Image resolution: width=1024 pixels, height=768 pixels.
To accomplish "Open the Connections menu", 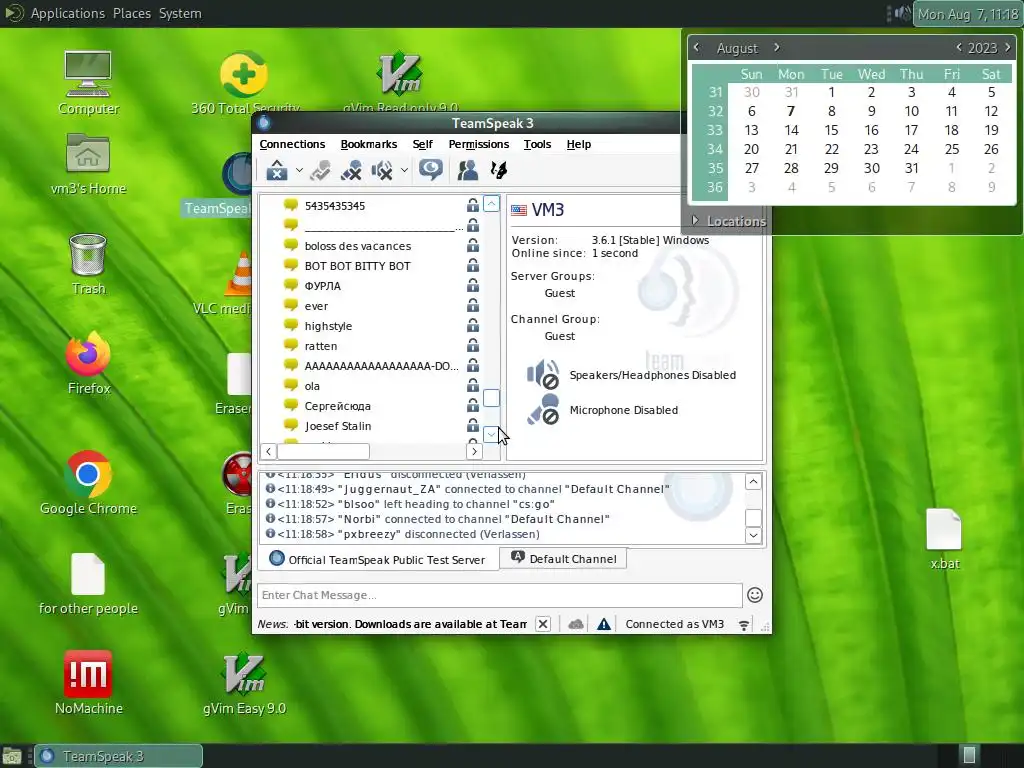I will pyautogui.click(x=292, y=144).
